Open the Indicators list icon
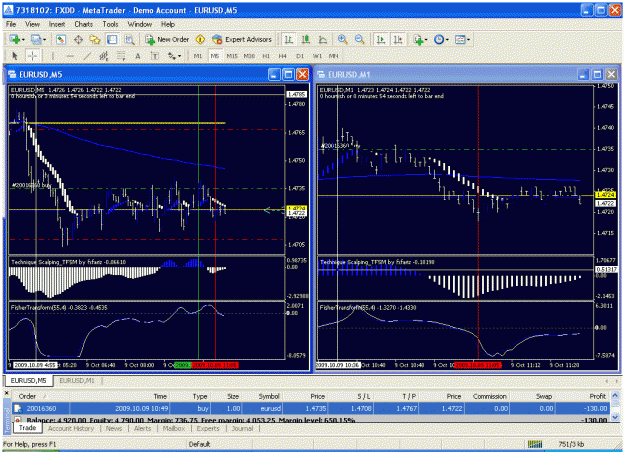 coord(418,39)
